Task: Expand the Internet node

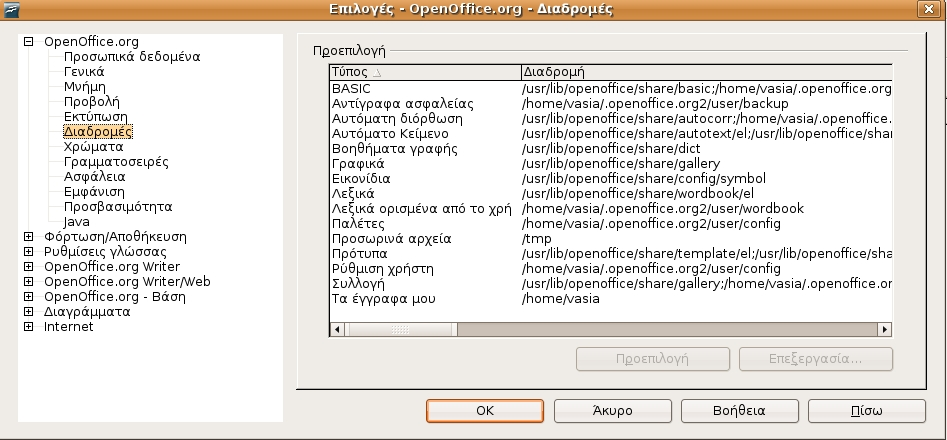Action: pyautogui.click(x=28, y=327)
